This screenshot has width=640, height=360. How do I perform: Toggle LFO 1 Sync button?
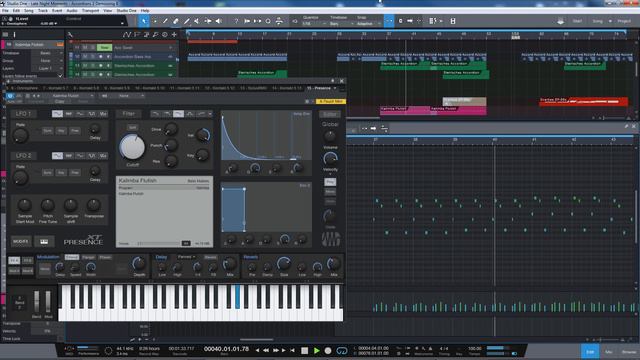(47, 131)
